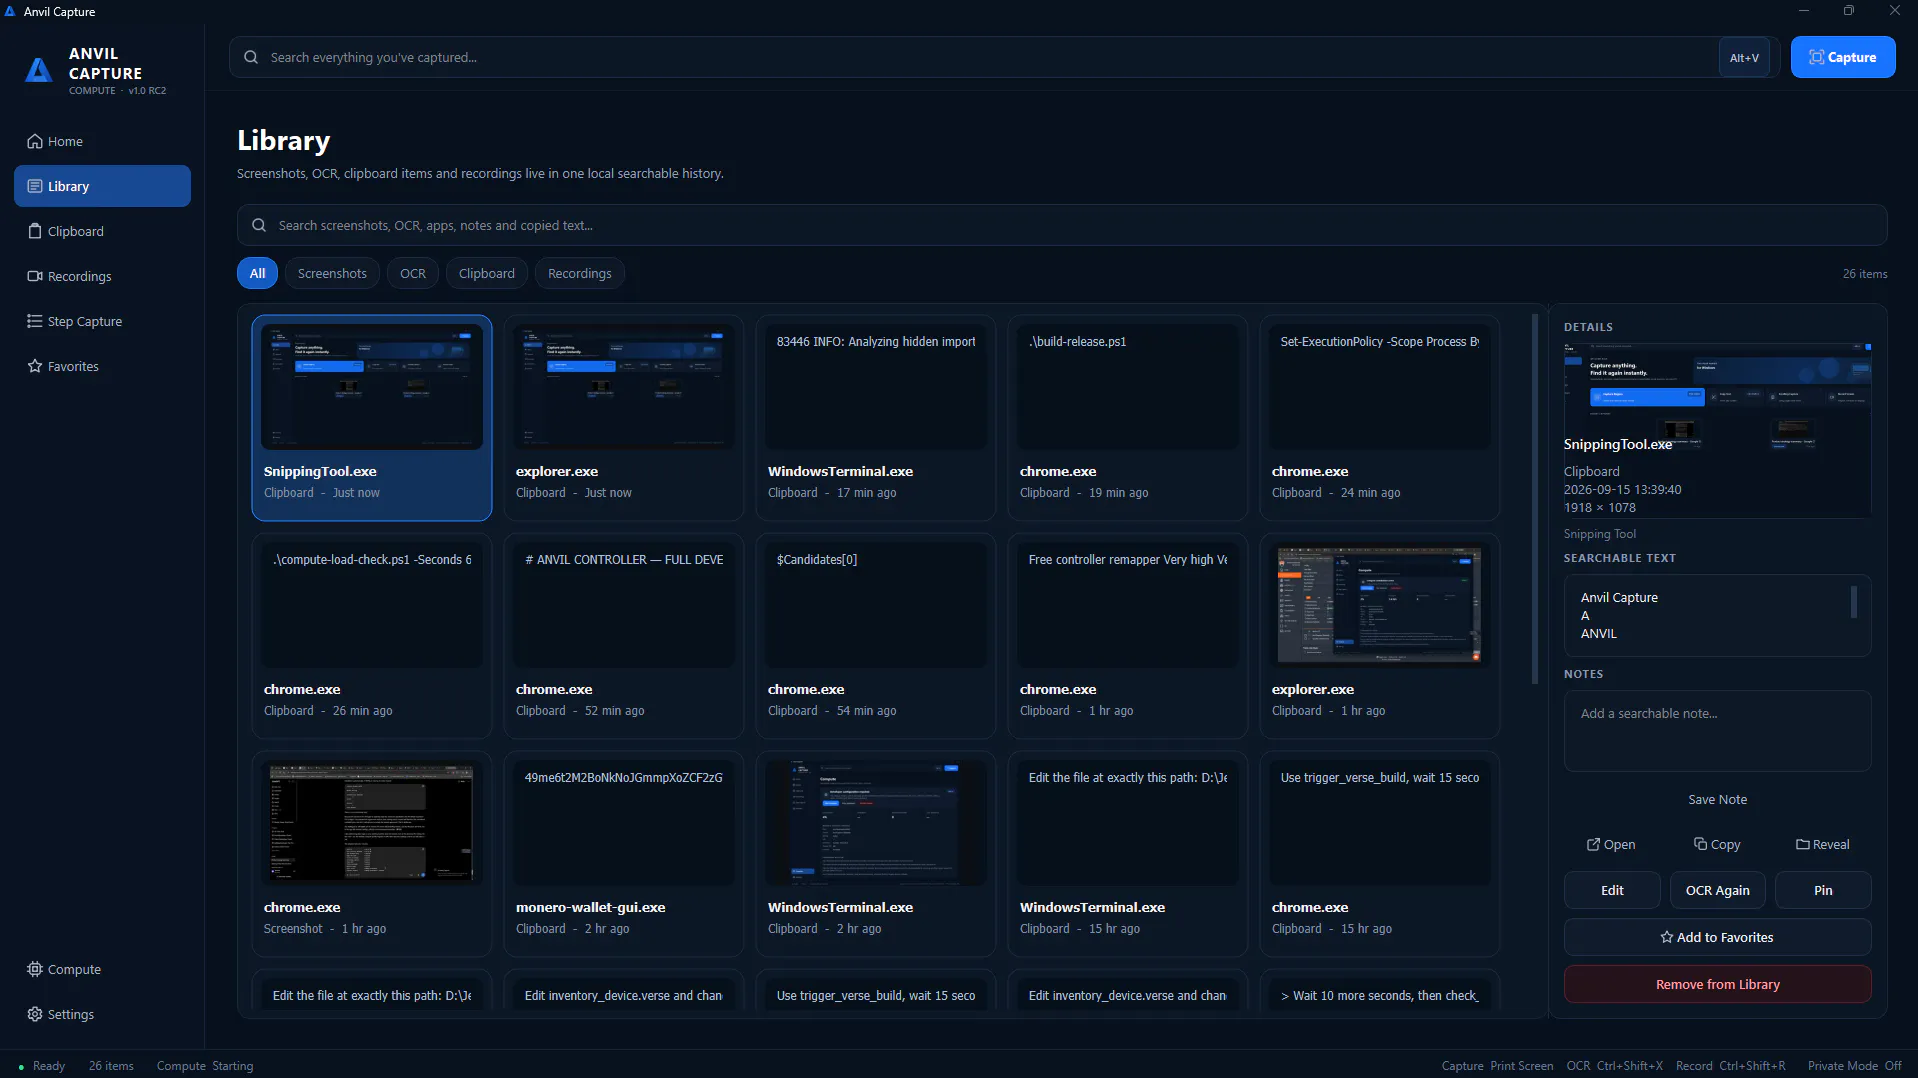Click Capture Print Screen shortcut hint
1918x1078 pixels.
point(1497,1066)
